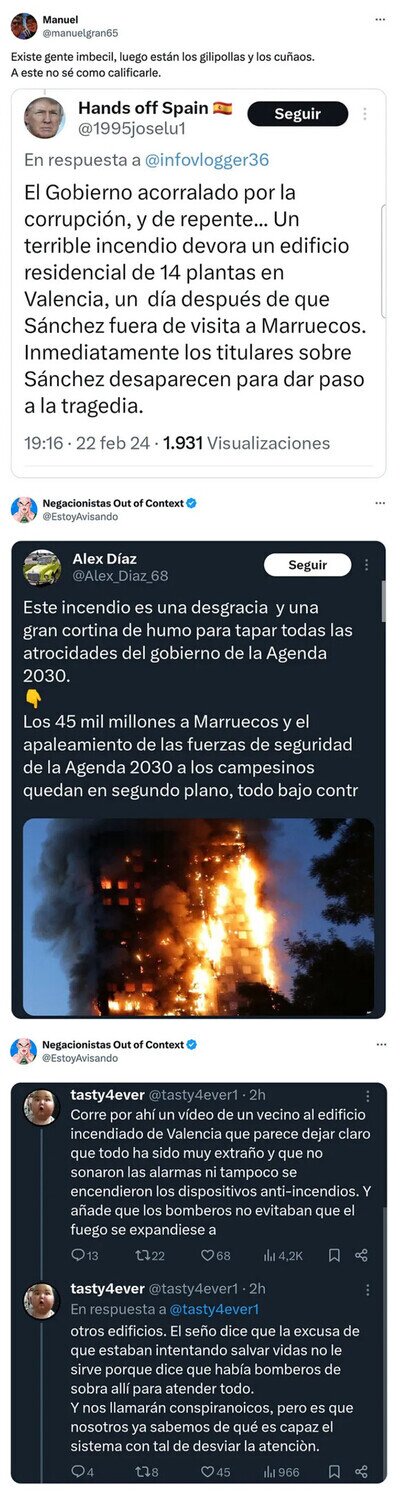Follow the Hands off Spain account
The height and width of the screenshot is (1493, 400).
(x=297, y=114)
